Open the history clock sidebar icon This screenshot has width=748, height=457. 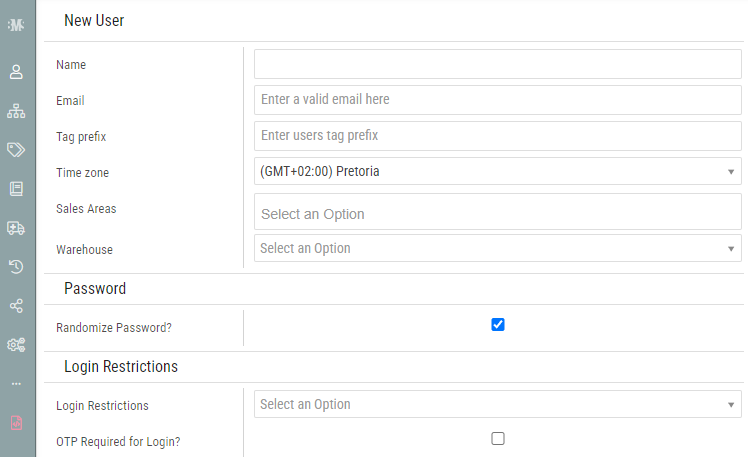click(16, 266)
